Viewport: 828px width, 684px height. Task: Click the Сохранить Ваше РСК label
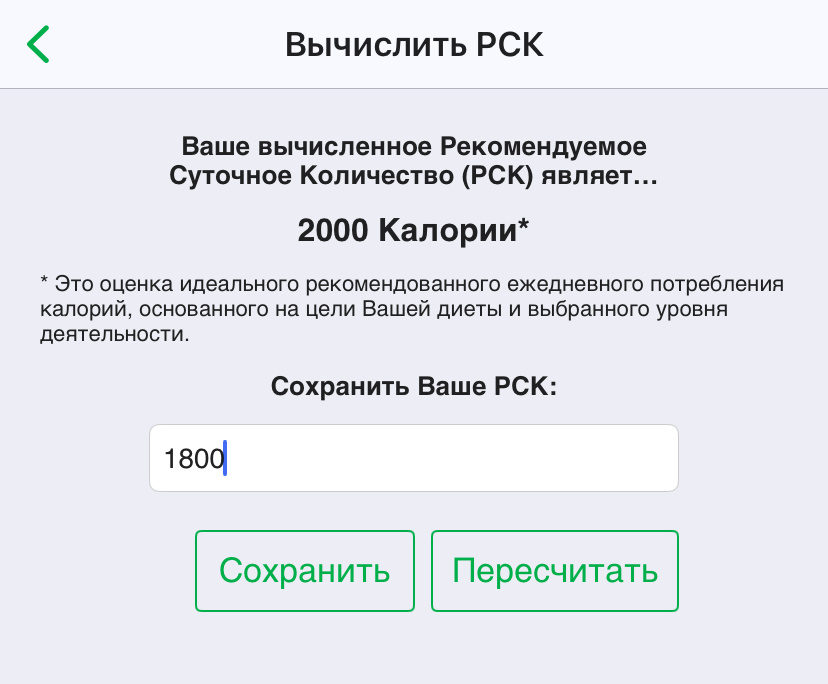[413, 385]
